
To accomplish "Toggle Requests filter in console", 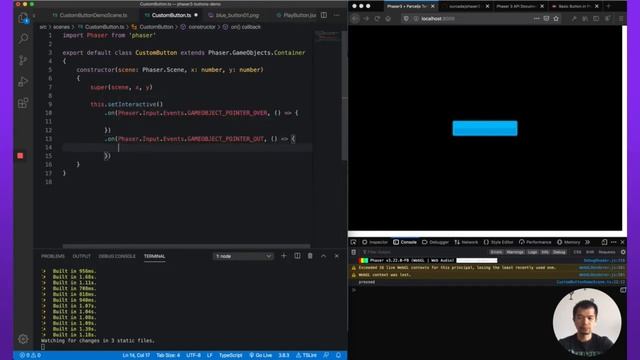I will click(607, 252).
